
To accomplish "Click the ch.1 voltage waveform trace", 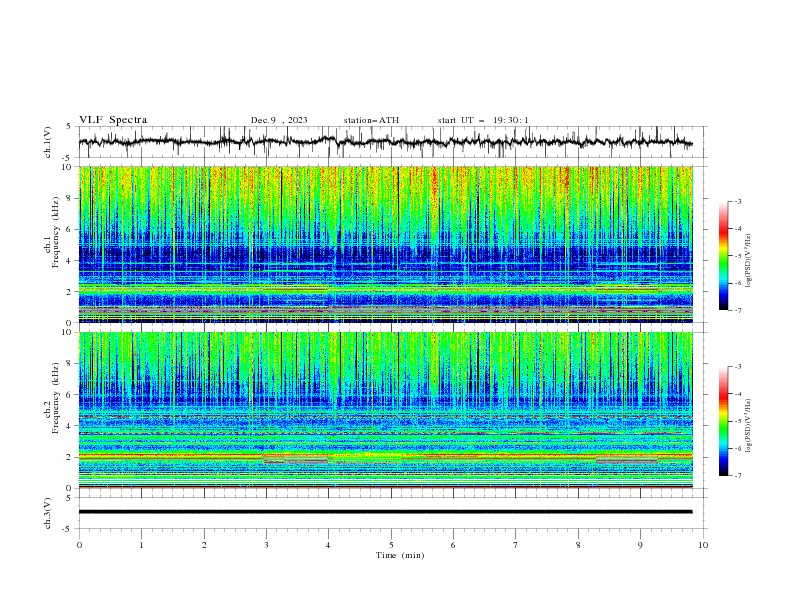I will click(x=385, y=142).
